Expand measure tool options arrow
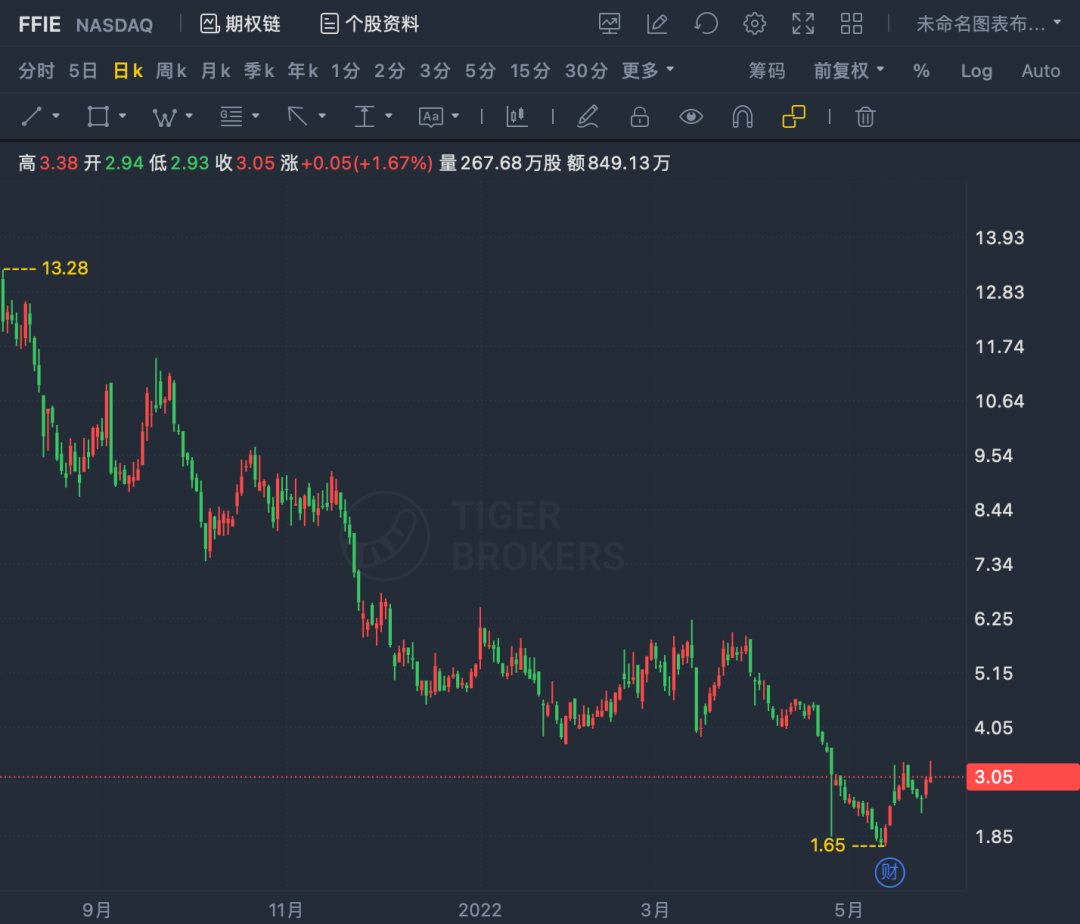1080x924 pixels. coord(388,116)
